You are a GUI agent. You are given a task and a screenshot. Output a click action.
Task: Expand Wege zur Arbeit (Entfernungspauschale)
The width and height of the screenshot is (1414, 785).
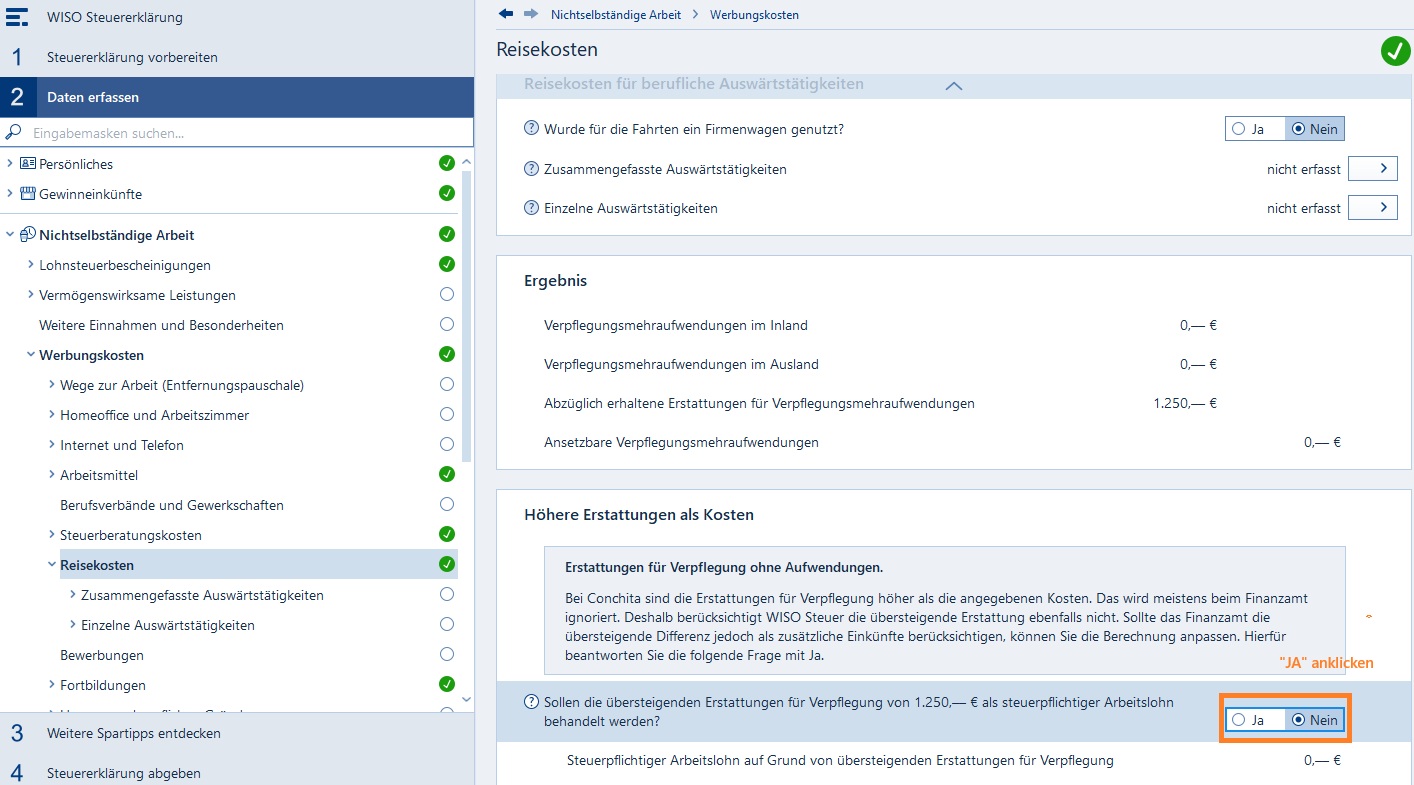pos(52,384)
